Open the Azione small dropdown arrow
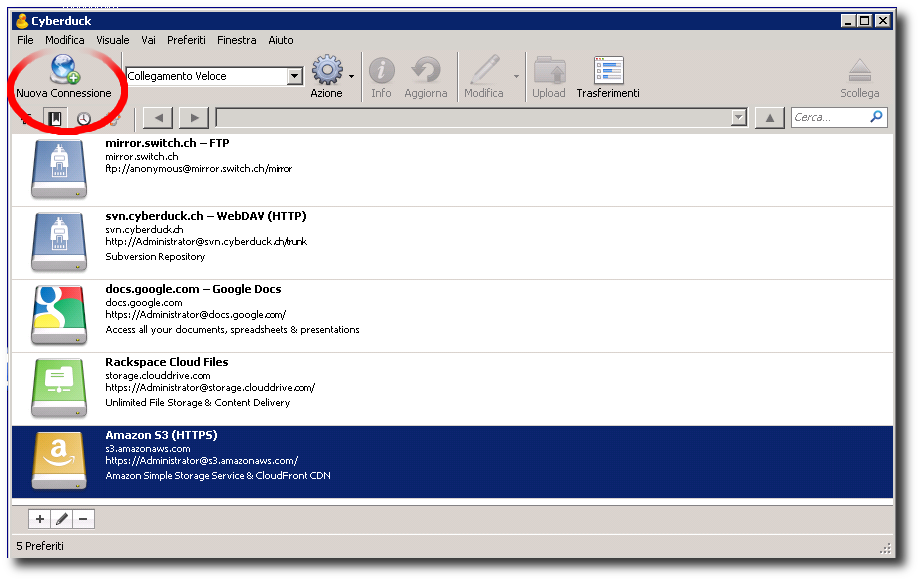Viewport: 920px width, 581px height. pos(351,76)
